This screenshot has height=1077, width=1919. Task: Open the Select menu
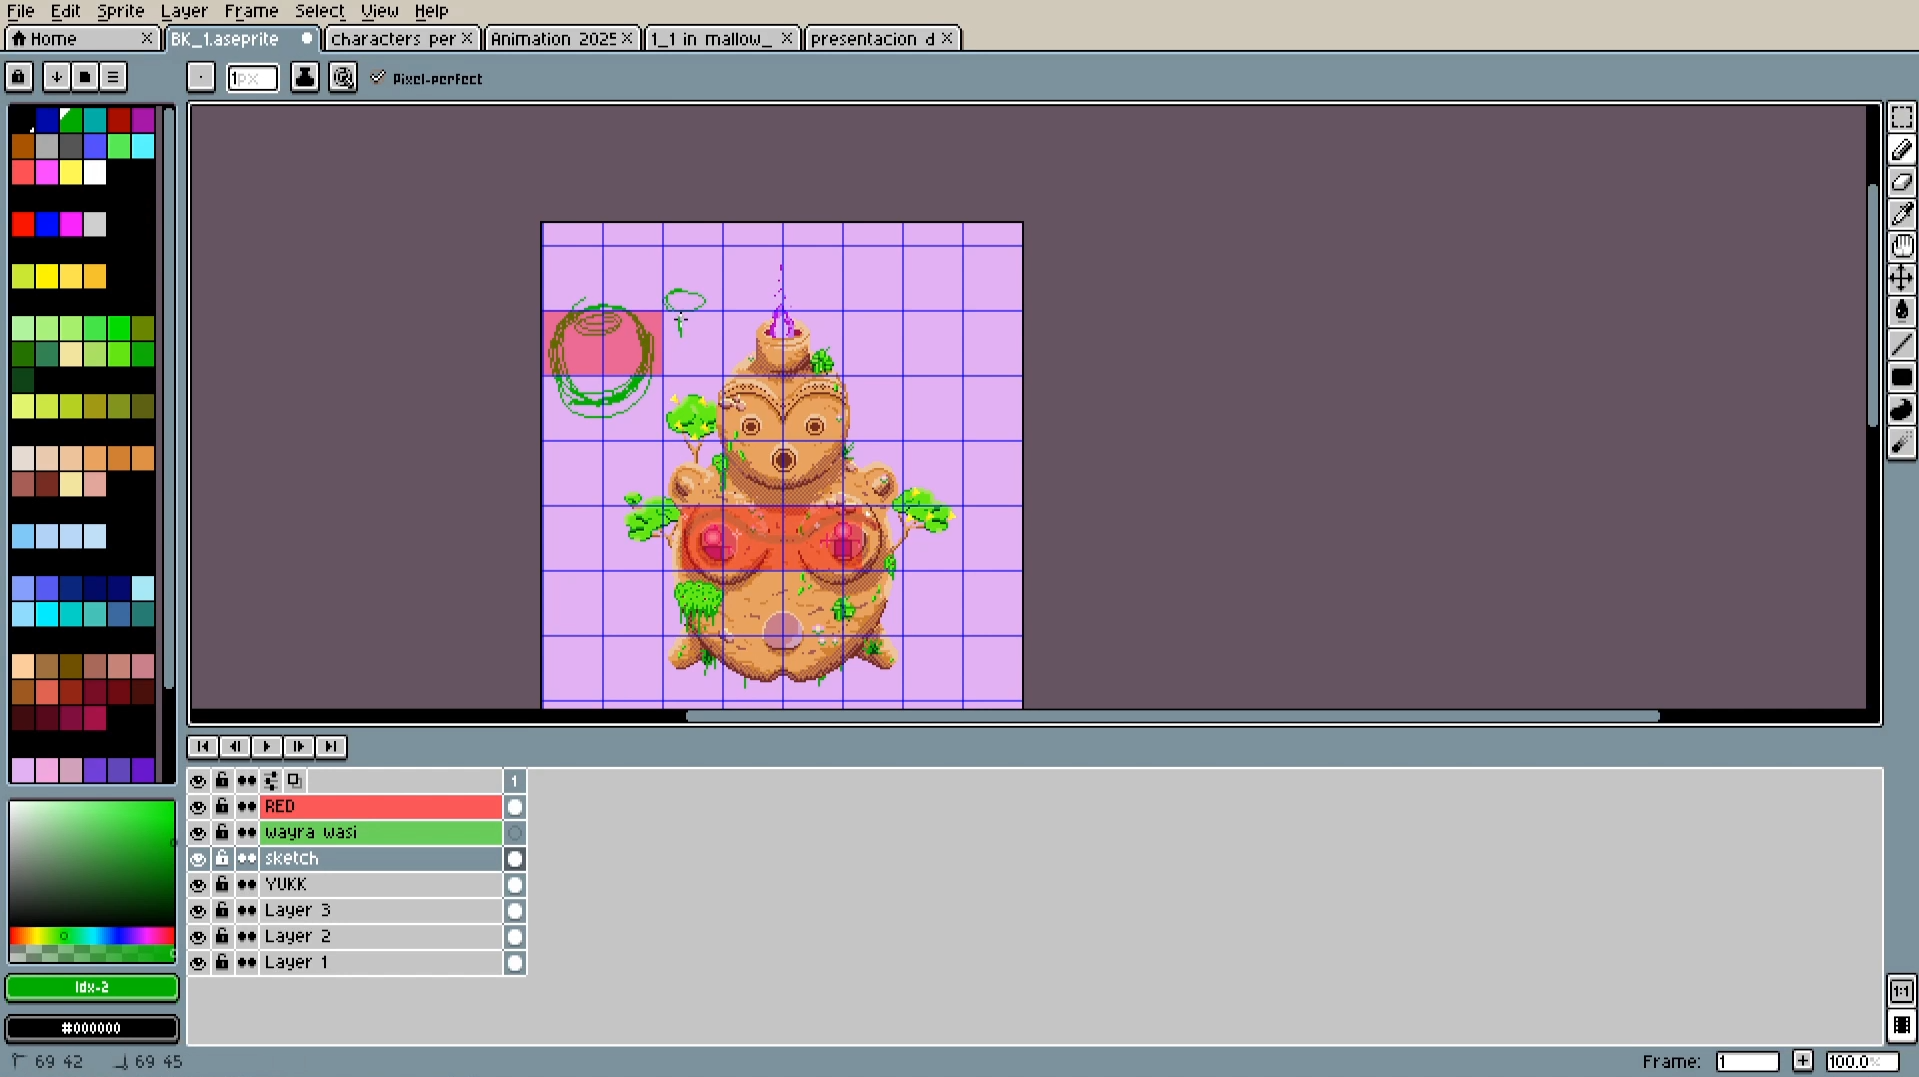click(319, 11)
